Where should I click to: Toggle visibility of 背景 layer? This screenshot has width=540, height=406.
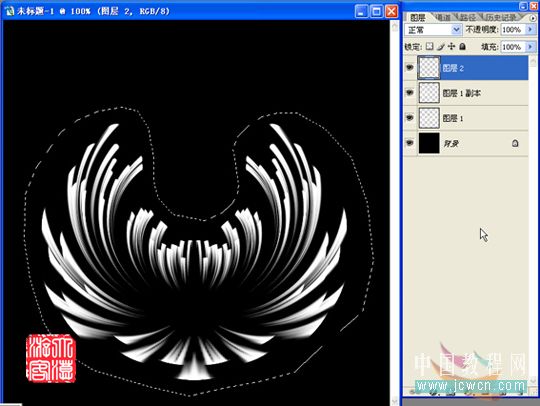409,143
